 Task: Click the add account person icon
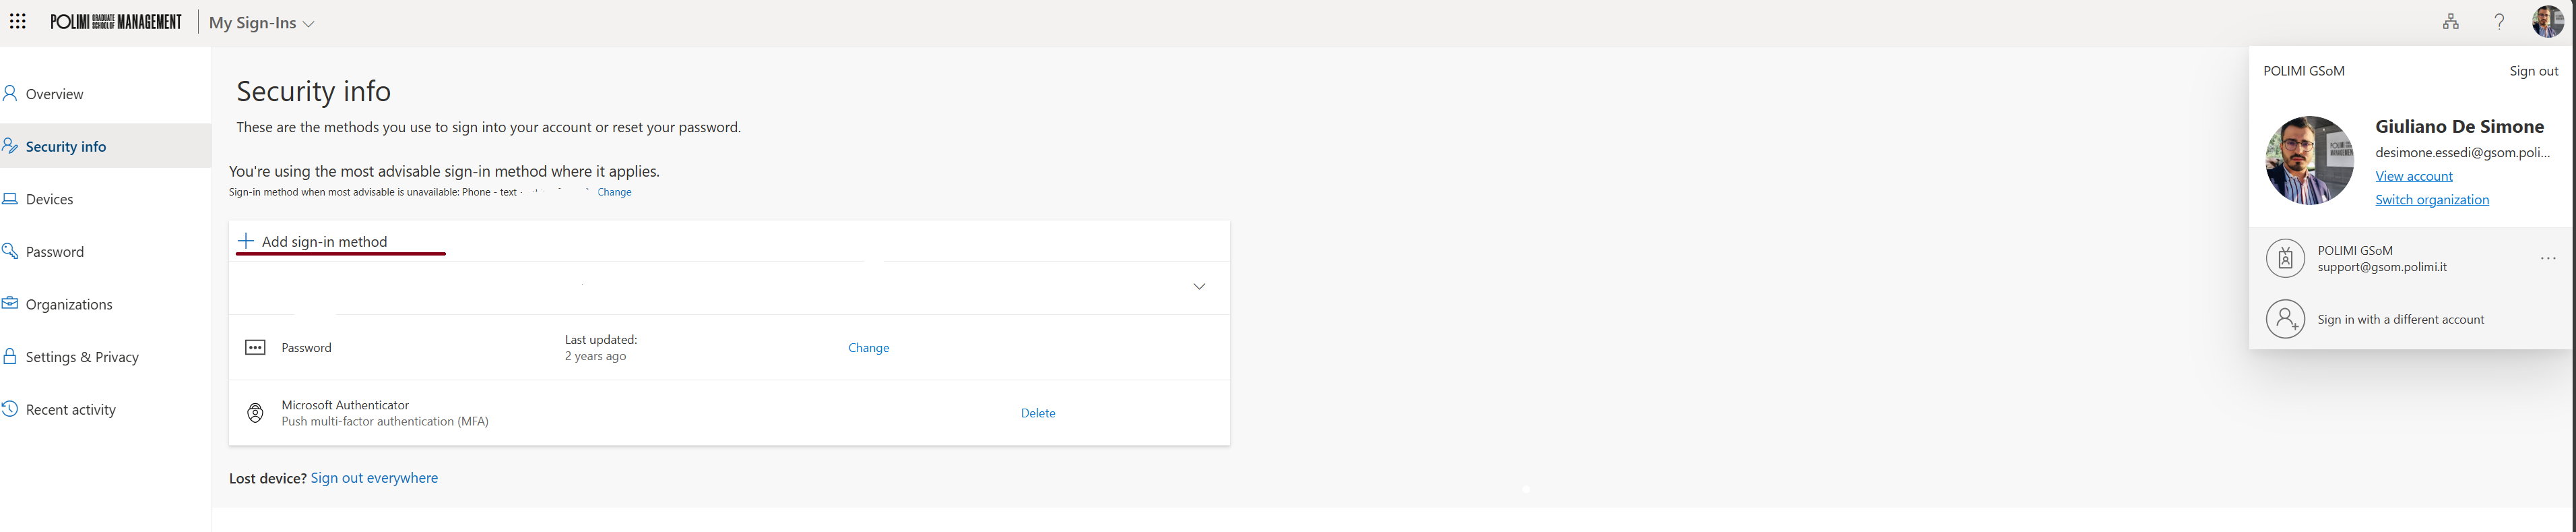[x=2285, y=319]
